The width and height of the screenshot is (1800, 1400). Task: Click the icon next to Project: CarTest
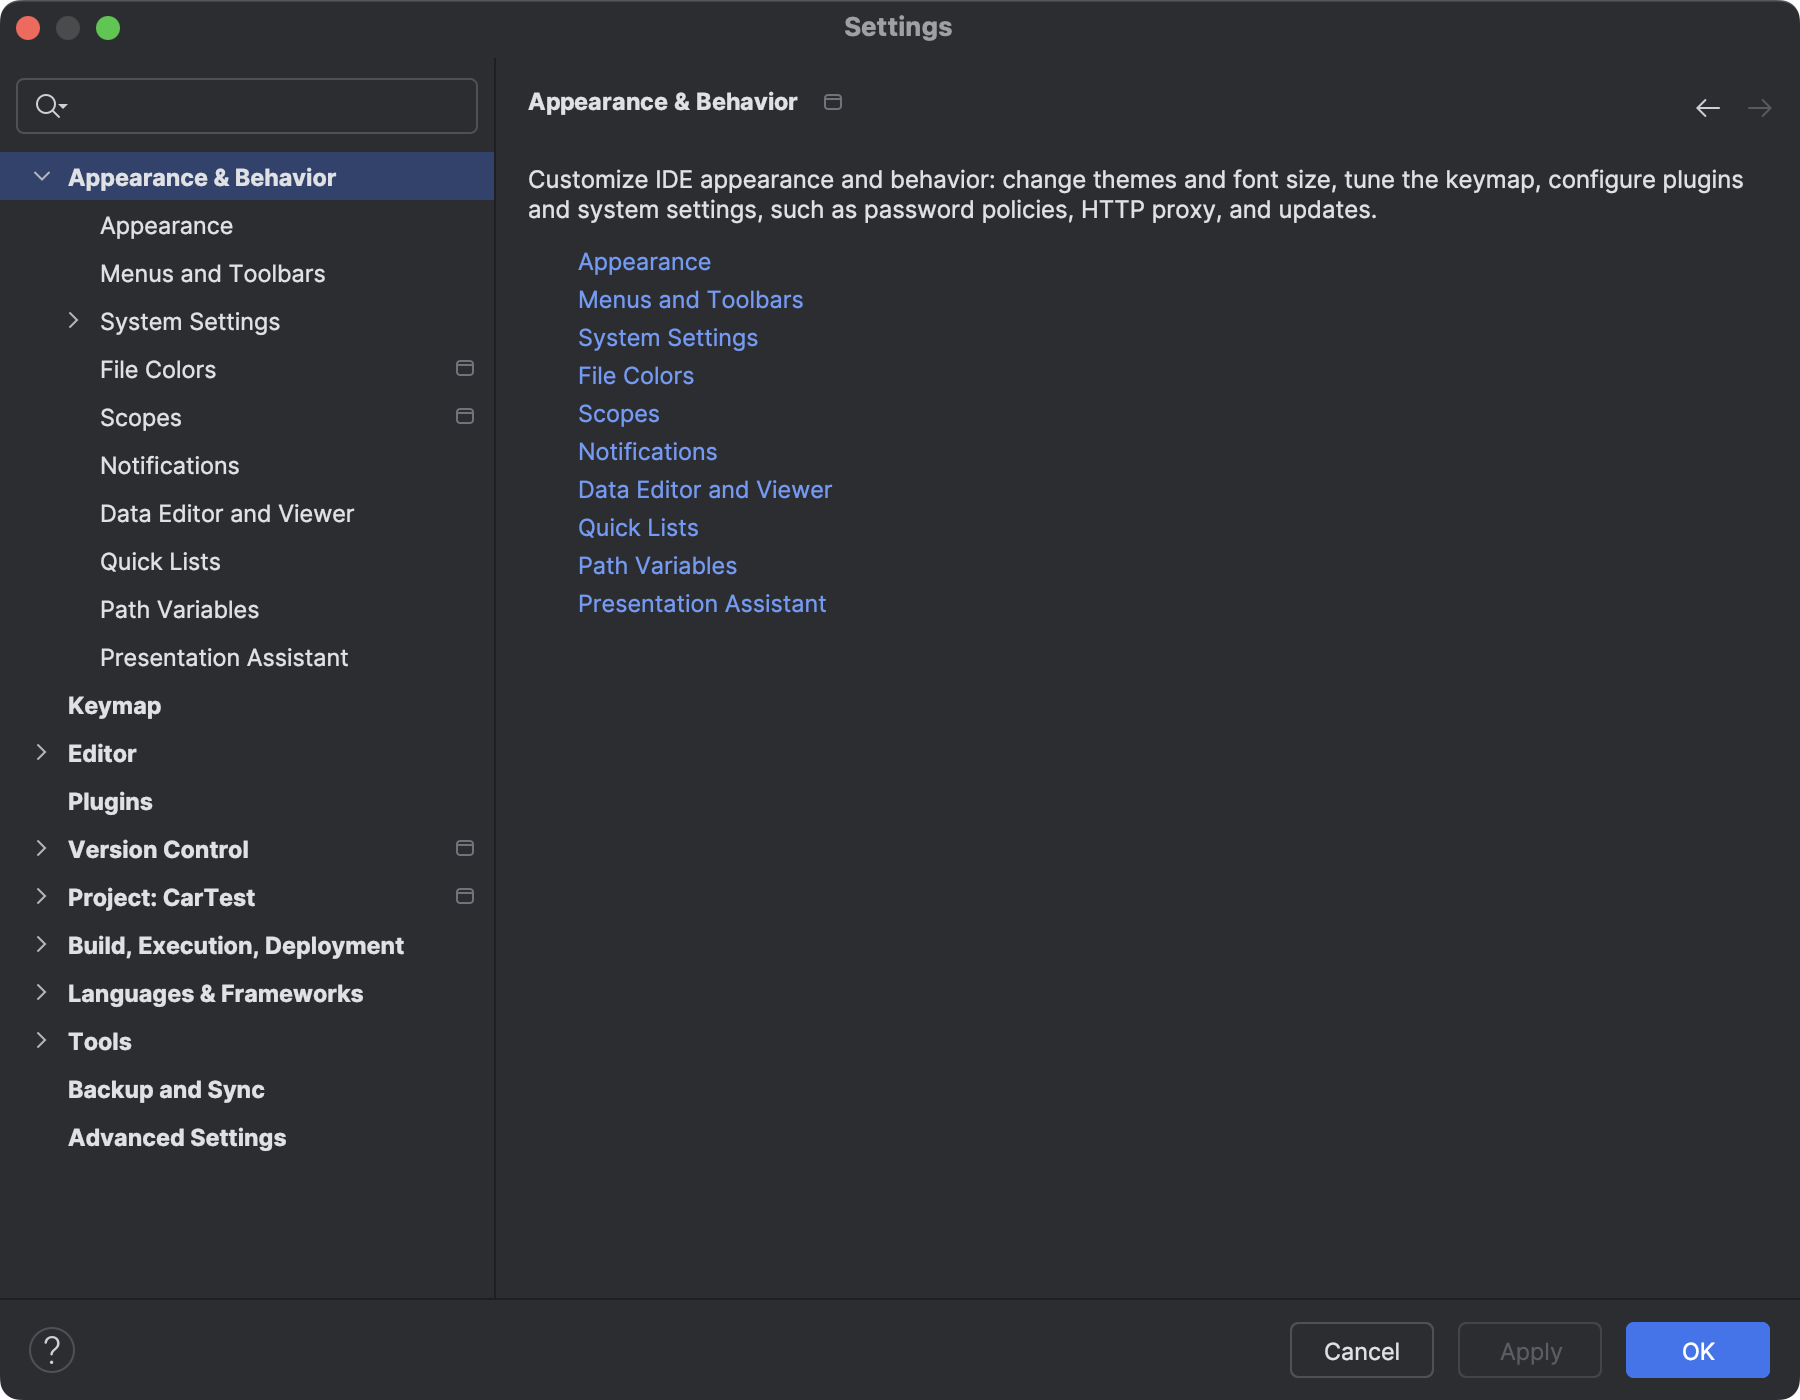464,896
